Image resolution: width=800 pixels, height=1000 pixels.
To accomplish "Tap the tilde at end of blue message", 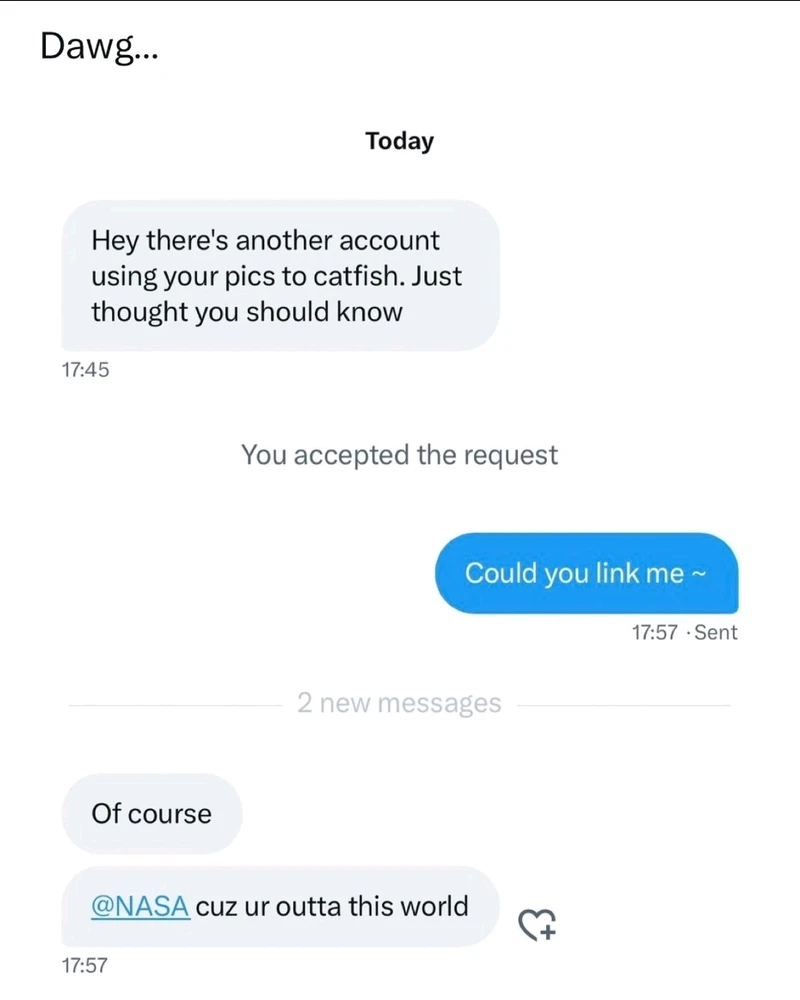I will [x=699, y=573].
